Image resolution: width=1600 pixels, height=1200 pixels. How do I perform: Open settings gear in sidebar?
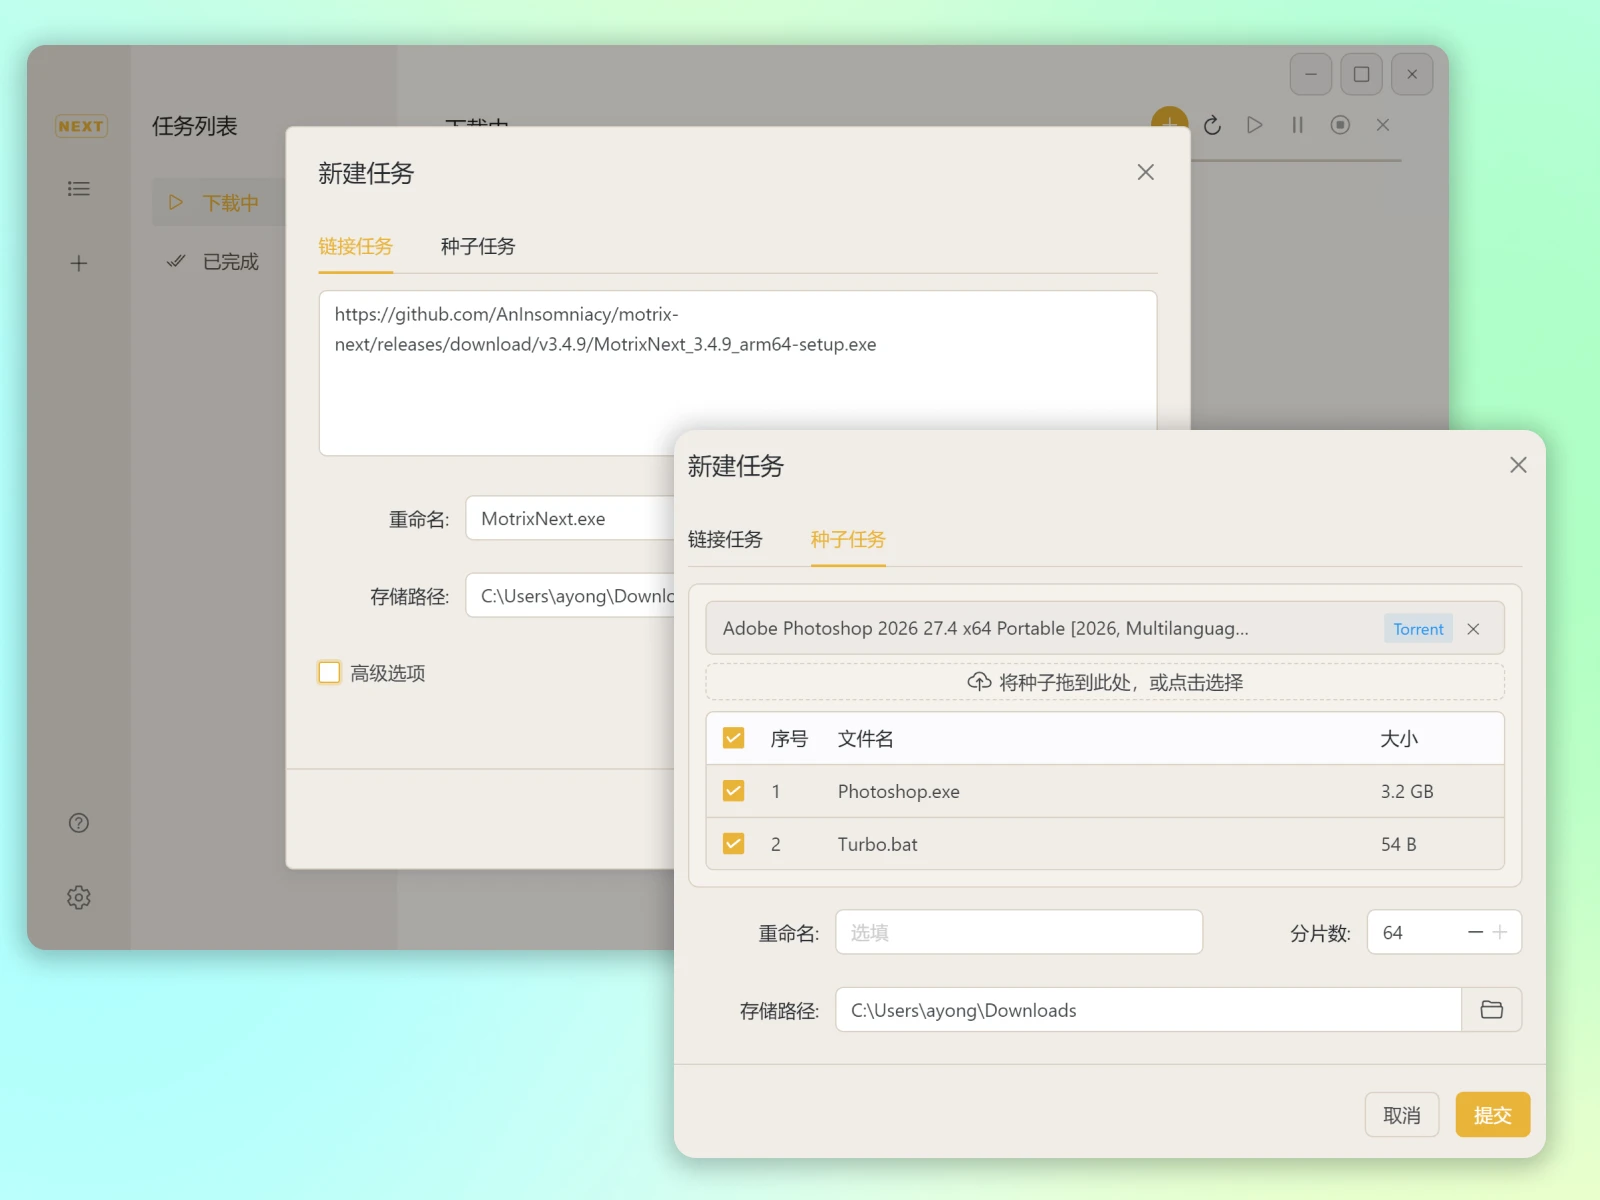click(78, 898)
